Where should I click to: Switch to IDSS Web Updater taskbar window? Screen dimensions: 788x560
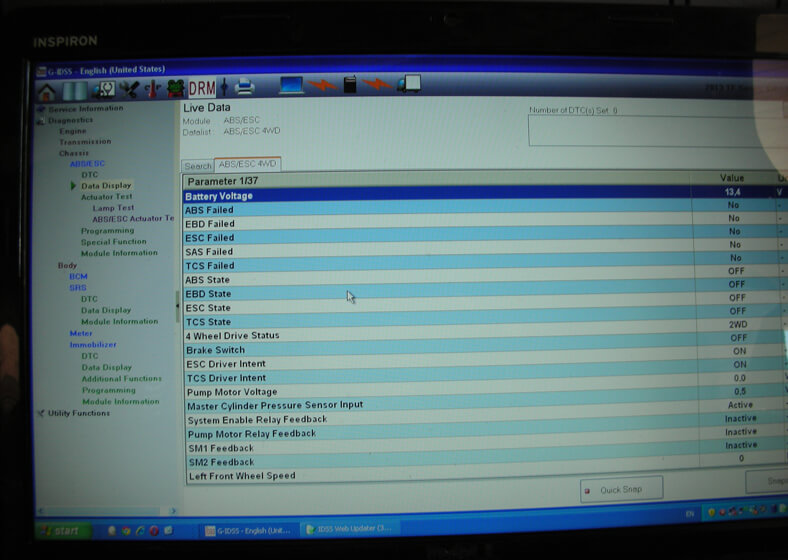pyautogui.click(x=352, y=528)
